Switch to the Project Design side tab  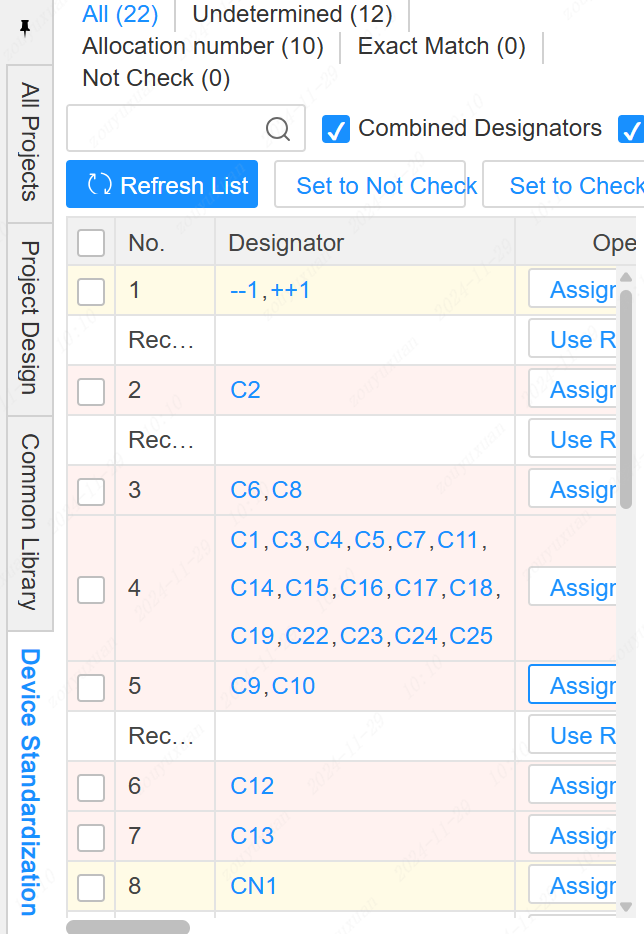[30, 317]
